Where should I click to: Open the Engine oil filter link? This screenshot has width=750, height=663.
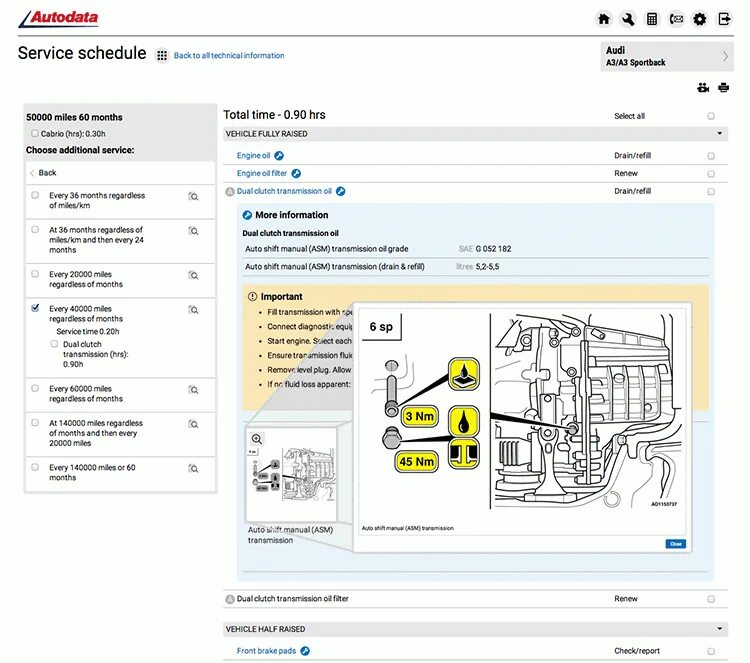pos(262,173)
